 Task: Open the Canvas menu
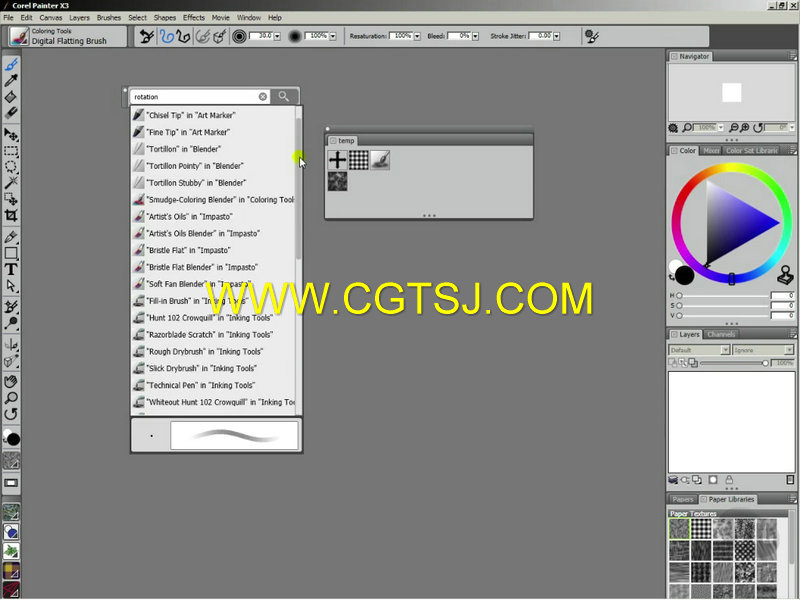point(51,17)
